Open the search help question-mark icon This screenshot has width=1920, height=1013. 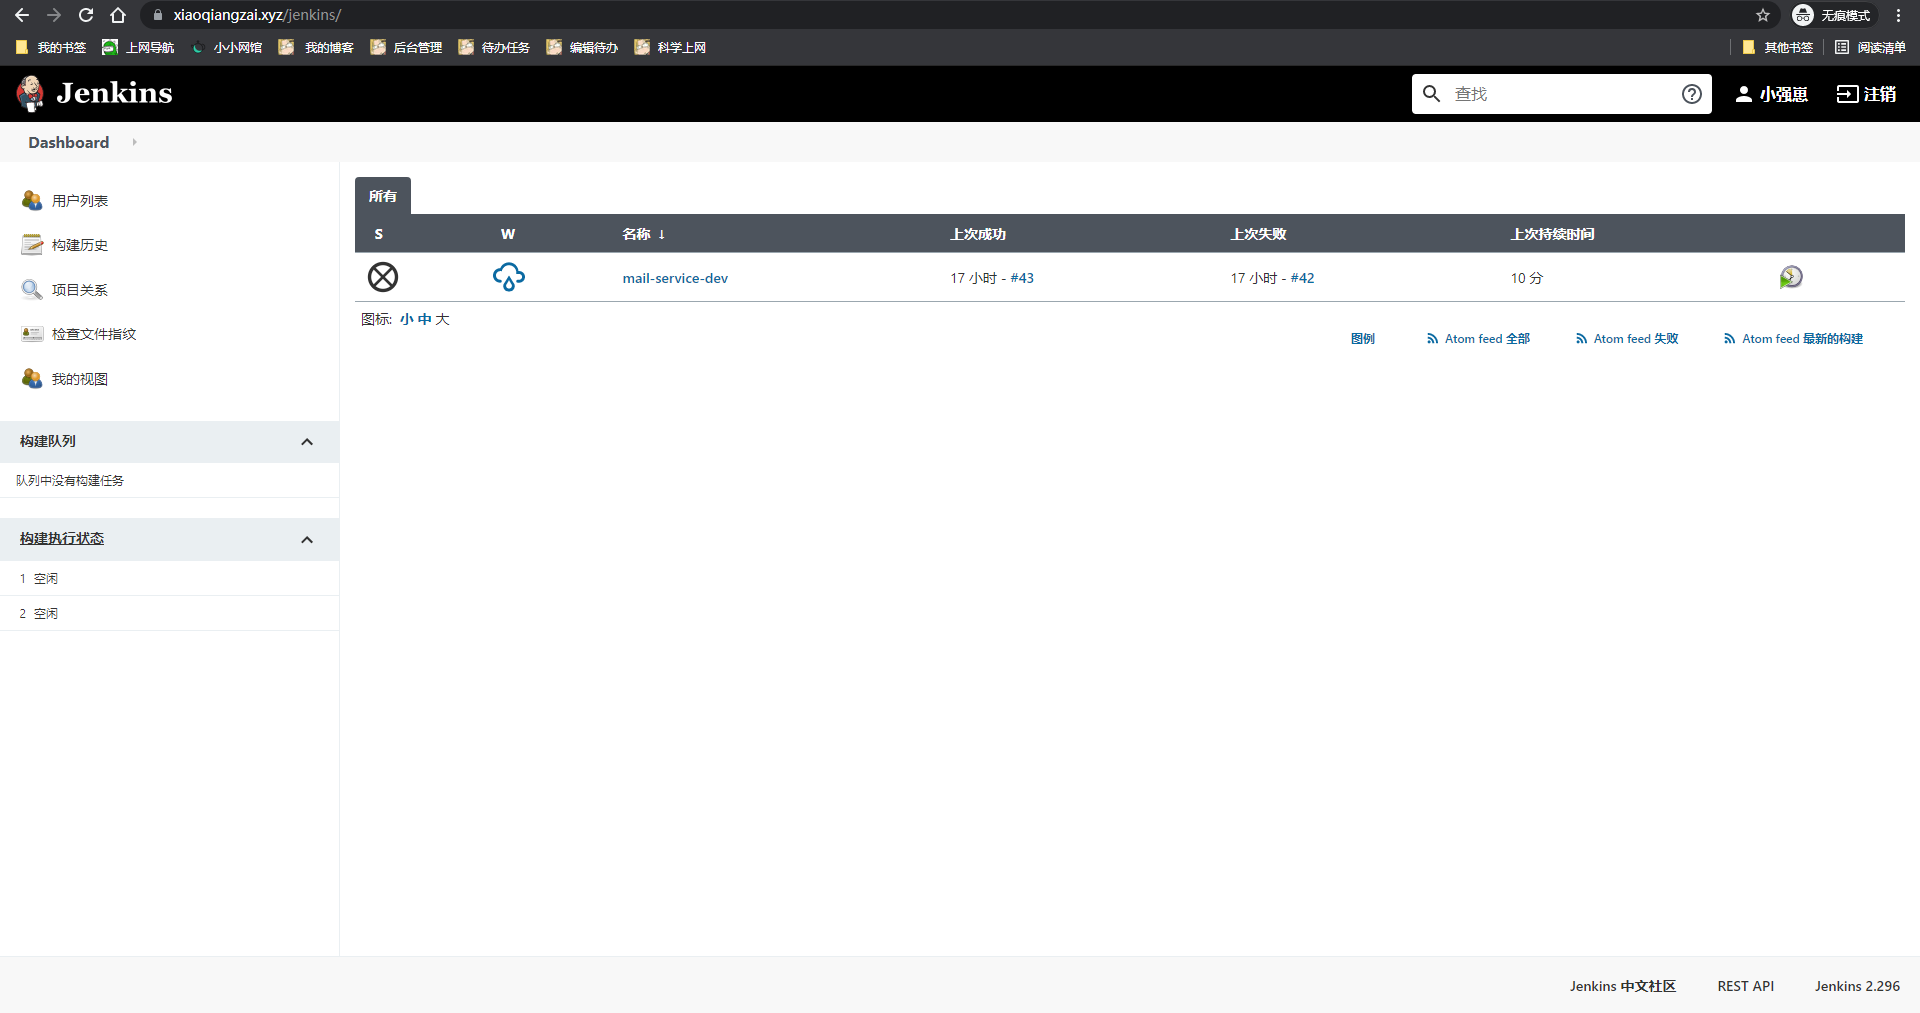1691,94
